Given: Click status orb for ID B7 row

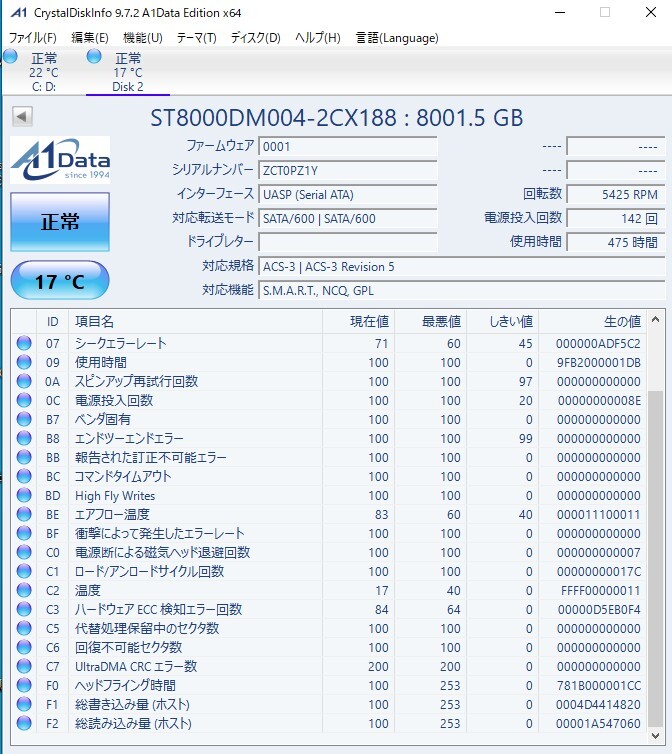Looking at the screenshot, I should pos(24,419).
